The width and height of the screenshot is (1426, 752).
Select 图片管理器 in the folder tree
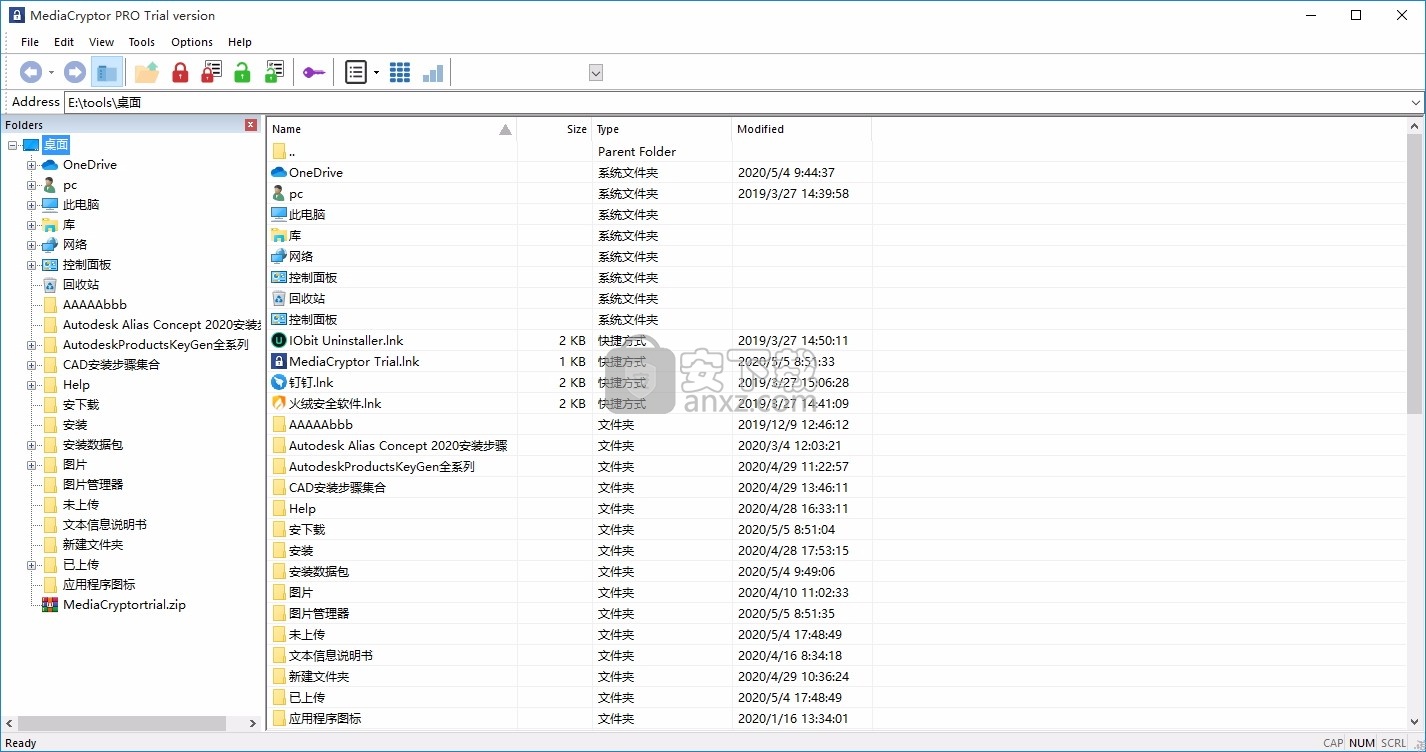click(93, 485)
